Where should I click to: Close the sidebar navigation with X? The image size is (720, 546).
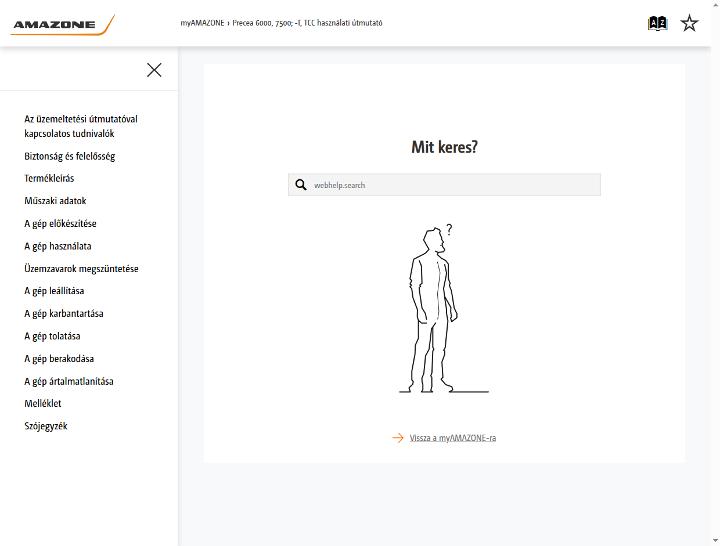coord(154,70)
